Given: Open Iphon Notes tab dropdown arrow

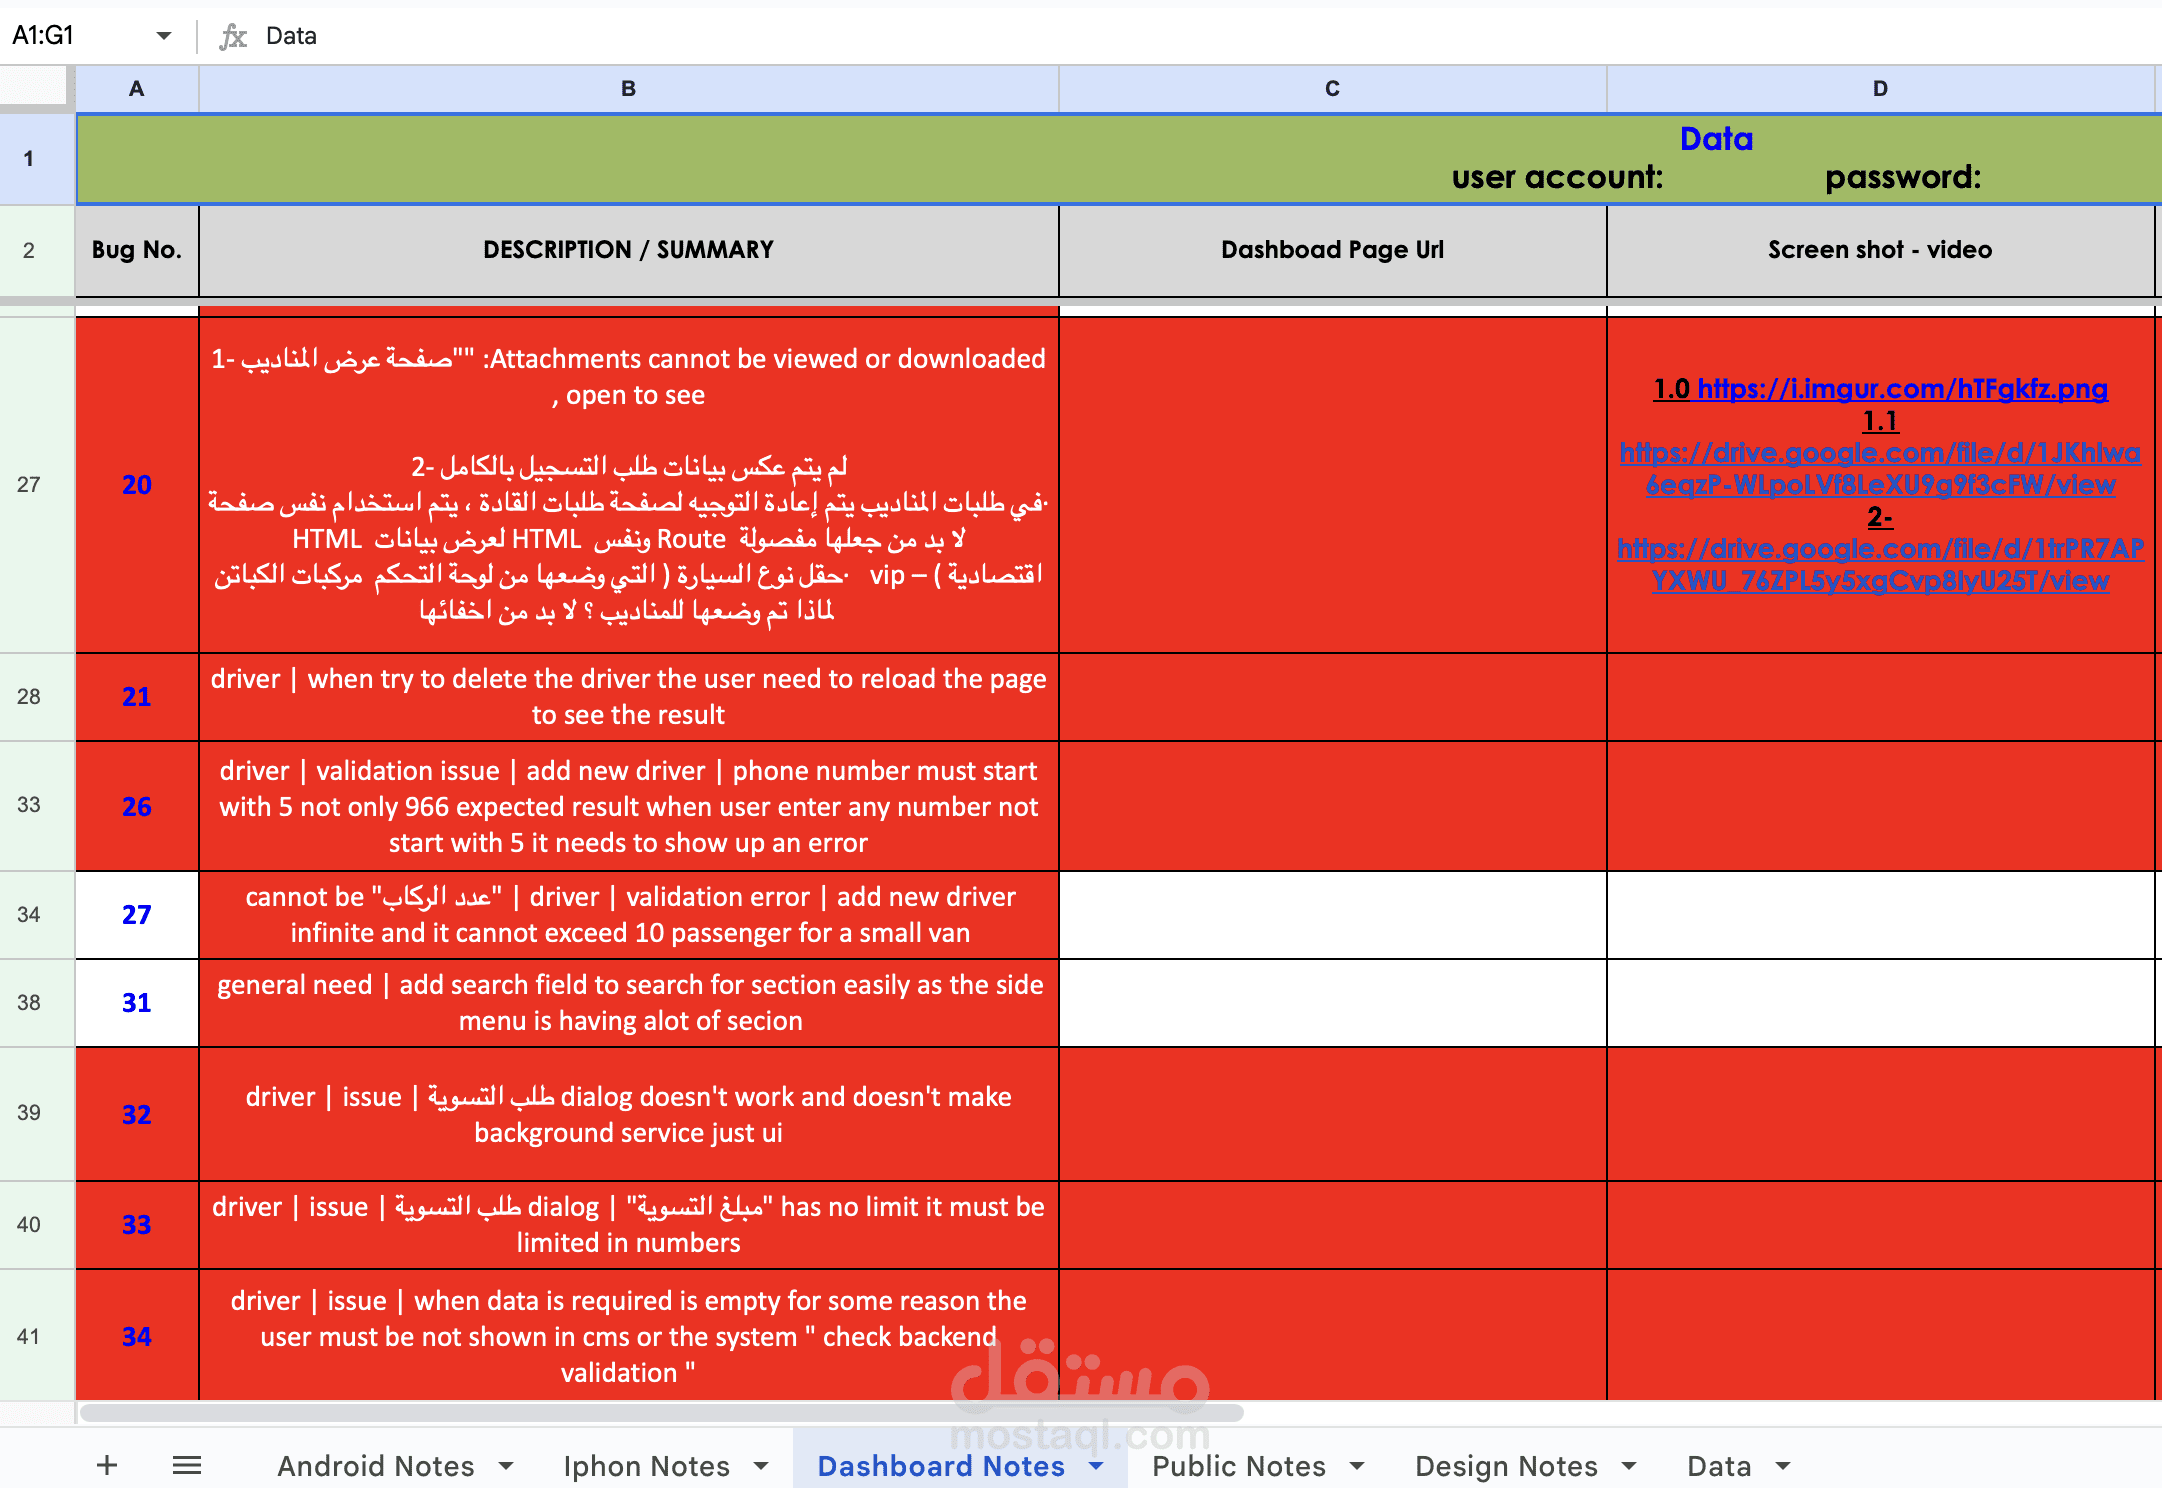Looking at the screenshot, I should pos(761,1466).
